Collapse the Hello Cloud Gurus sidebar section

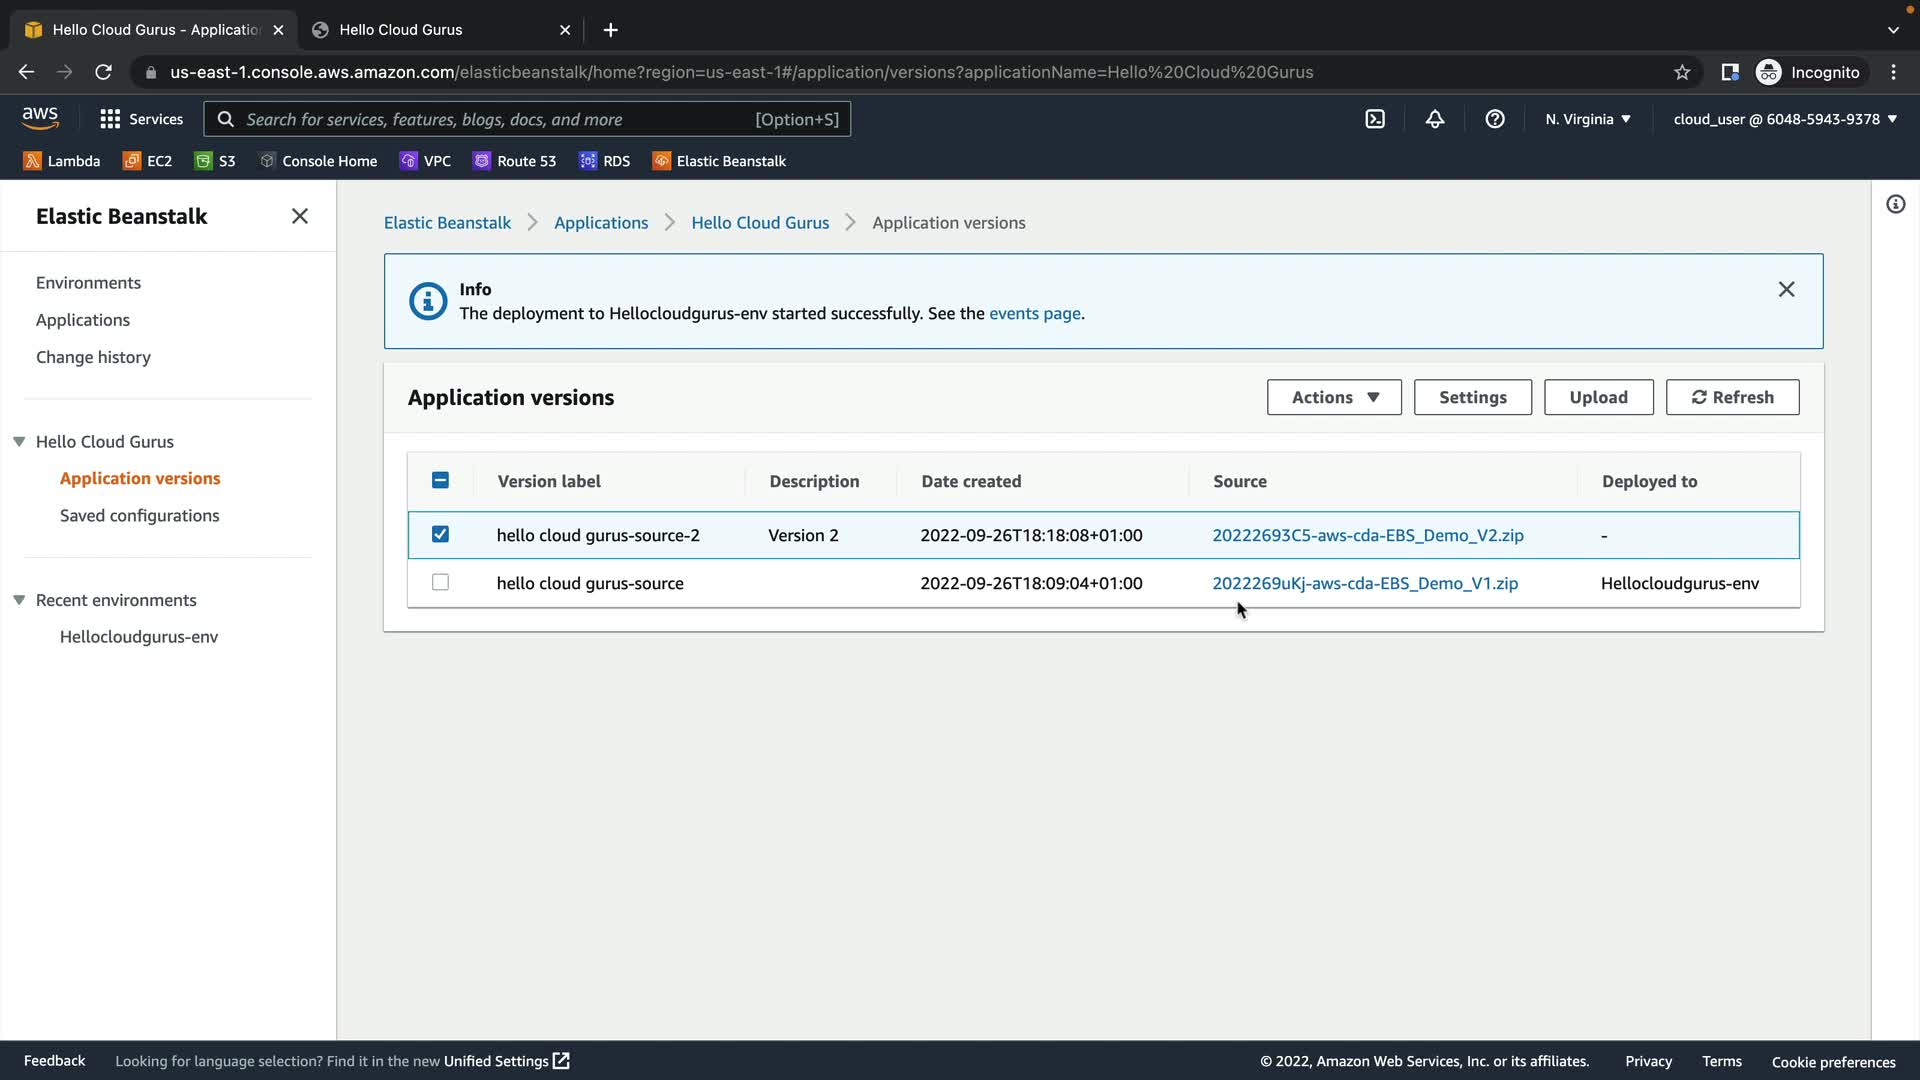point(19,442)
